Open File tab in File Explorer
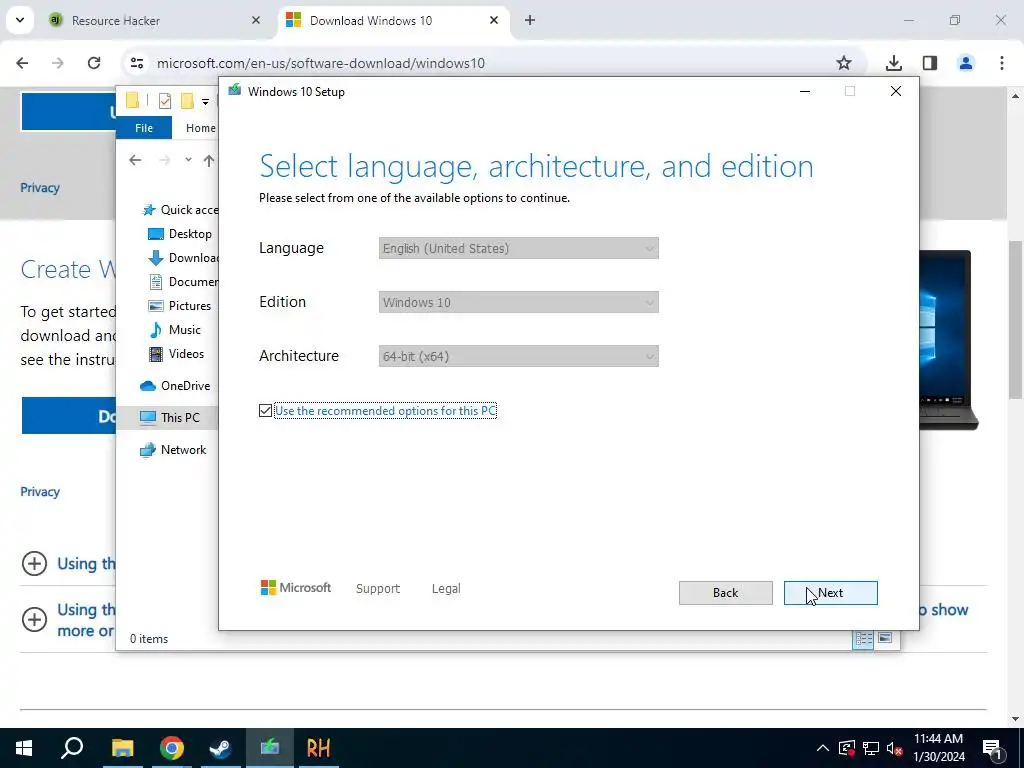 pos(144,128)
